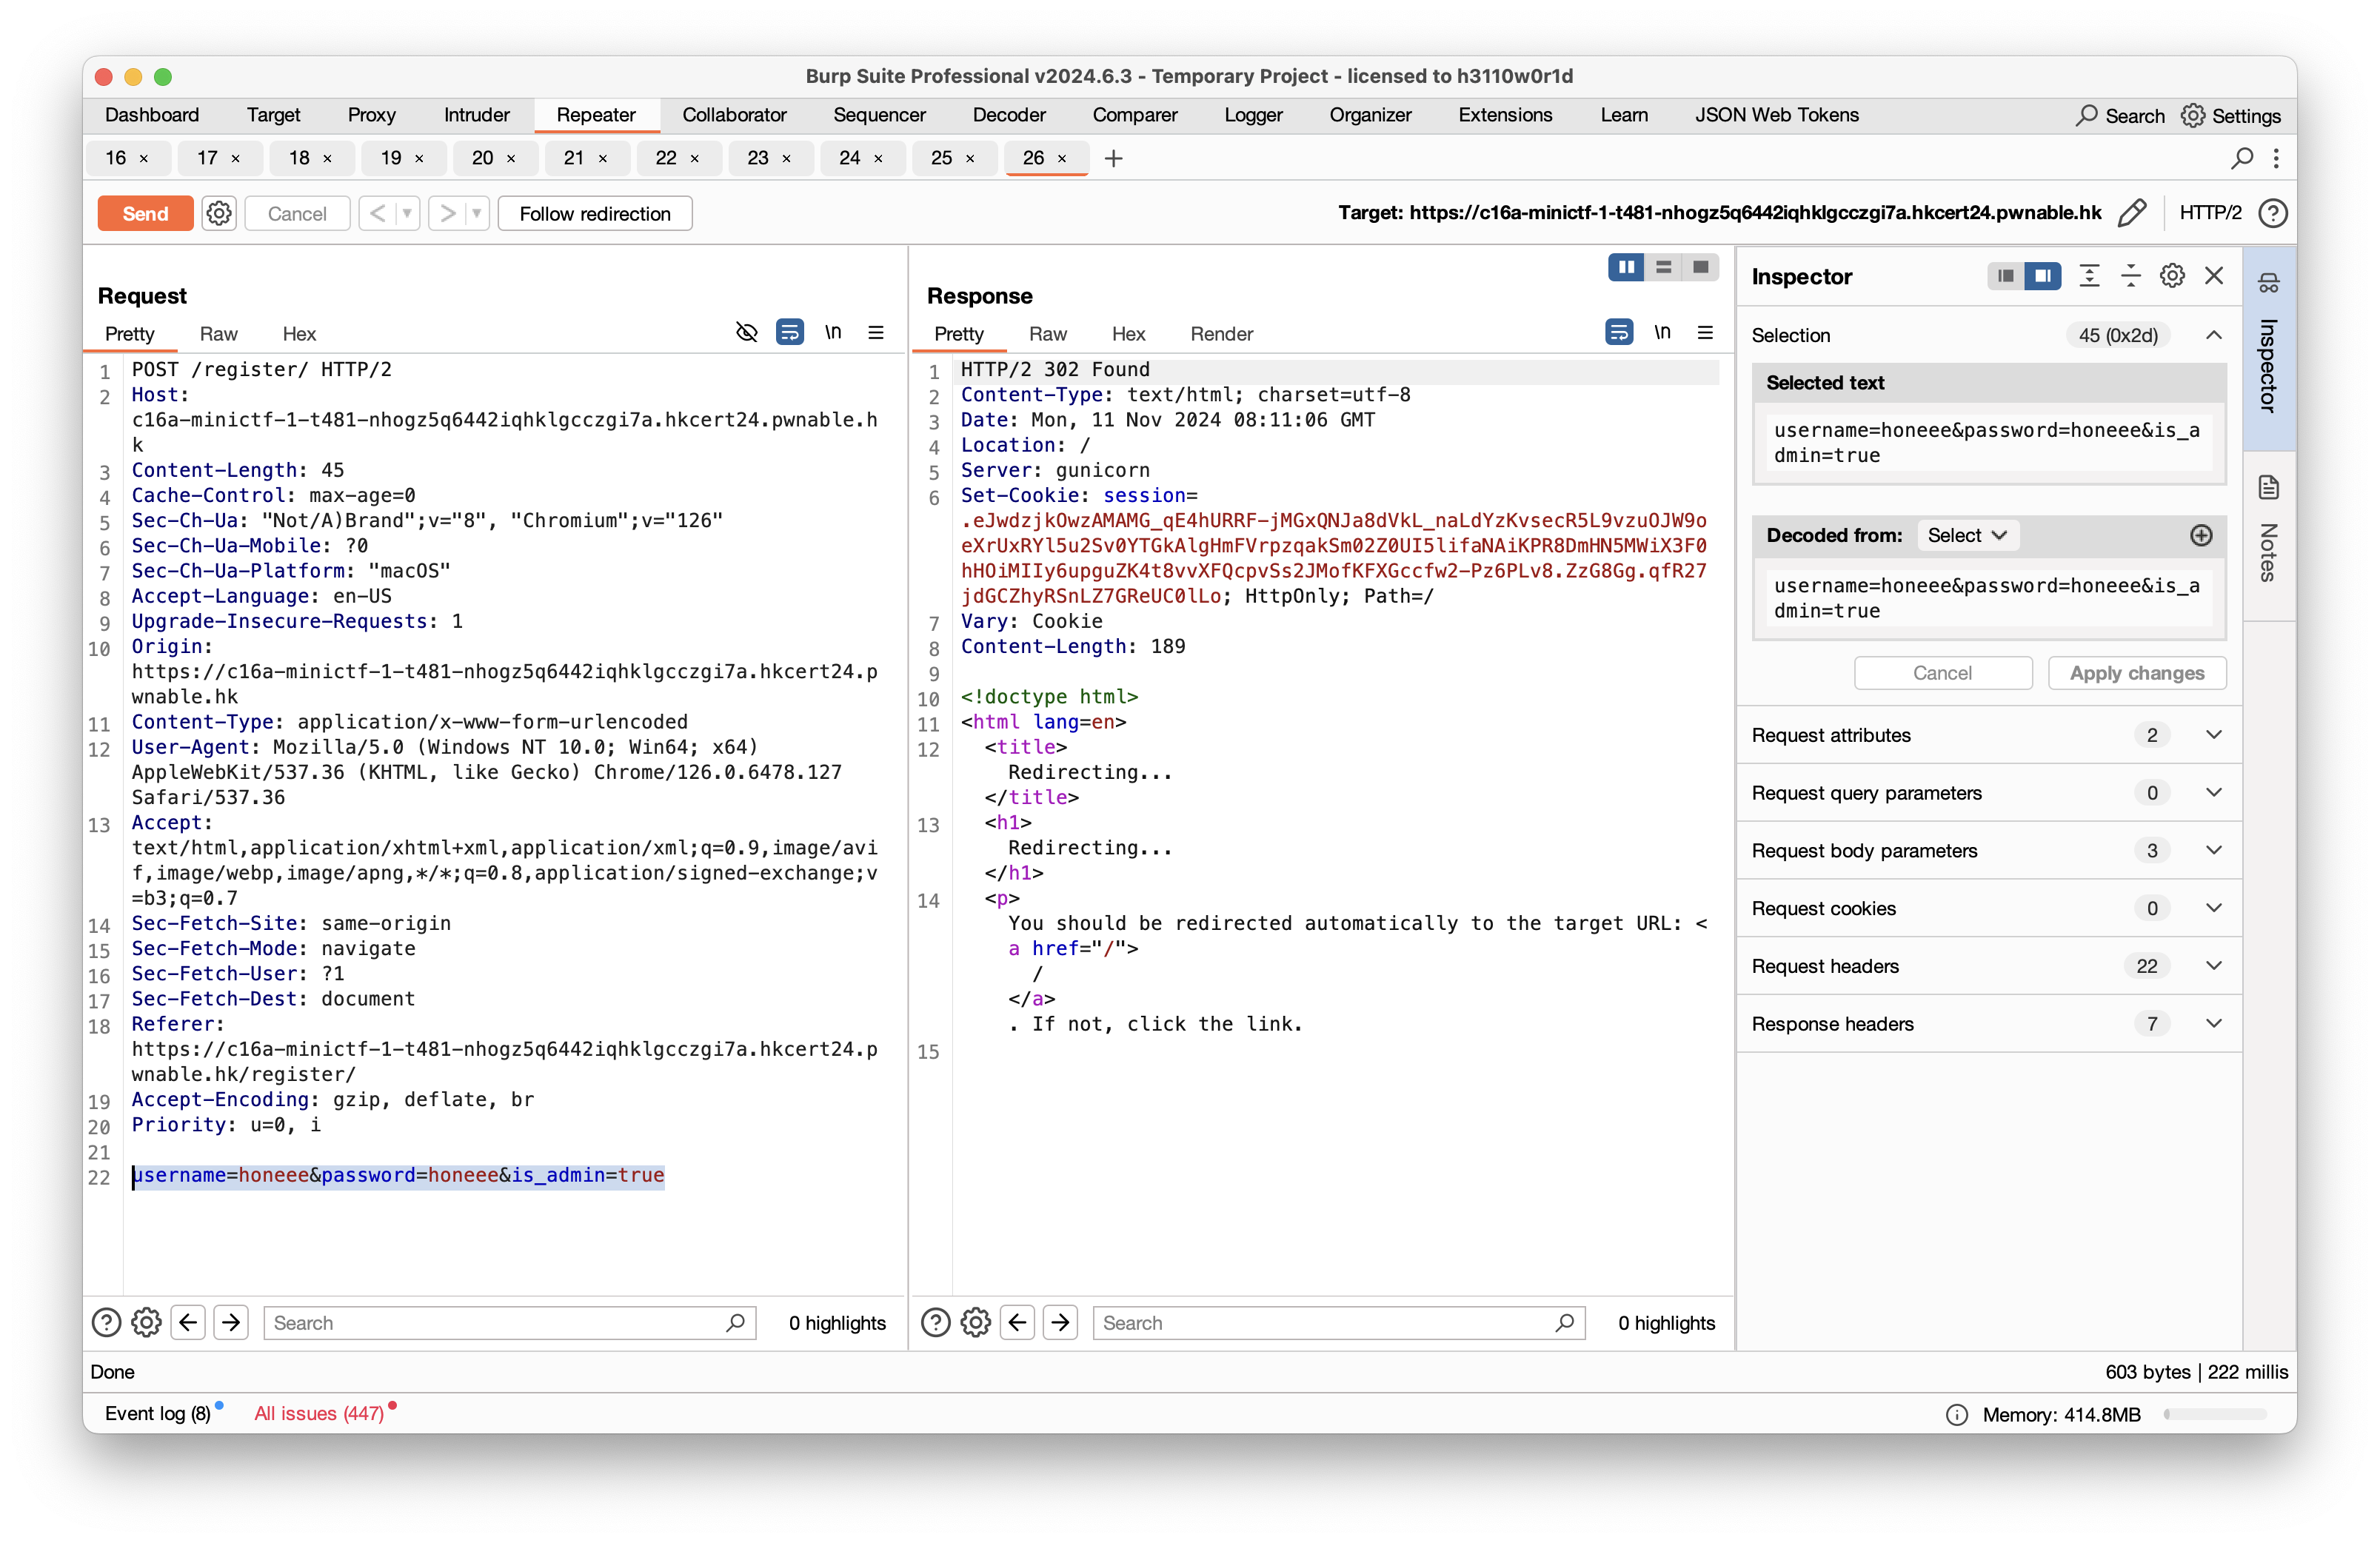Go to next match in Request search
Screen dimensions: 2380x1543
pos(231,1322)
